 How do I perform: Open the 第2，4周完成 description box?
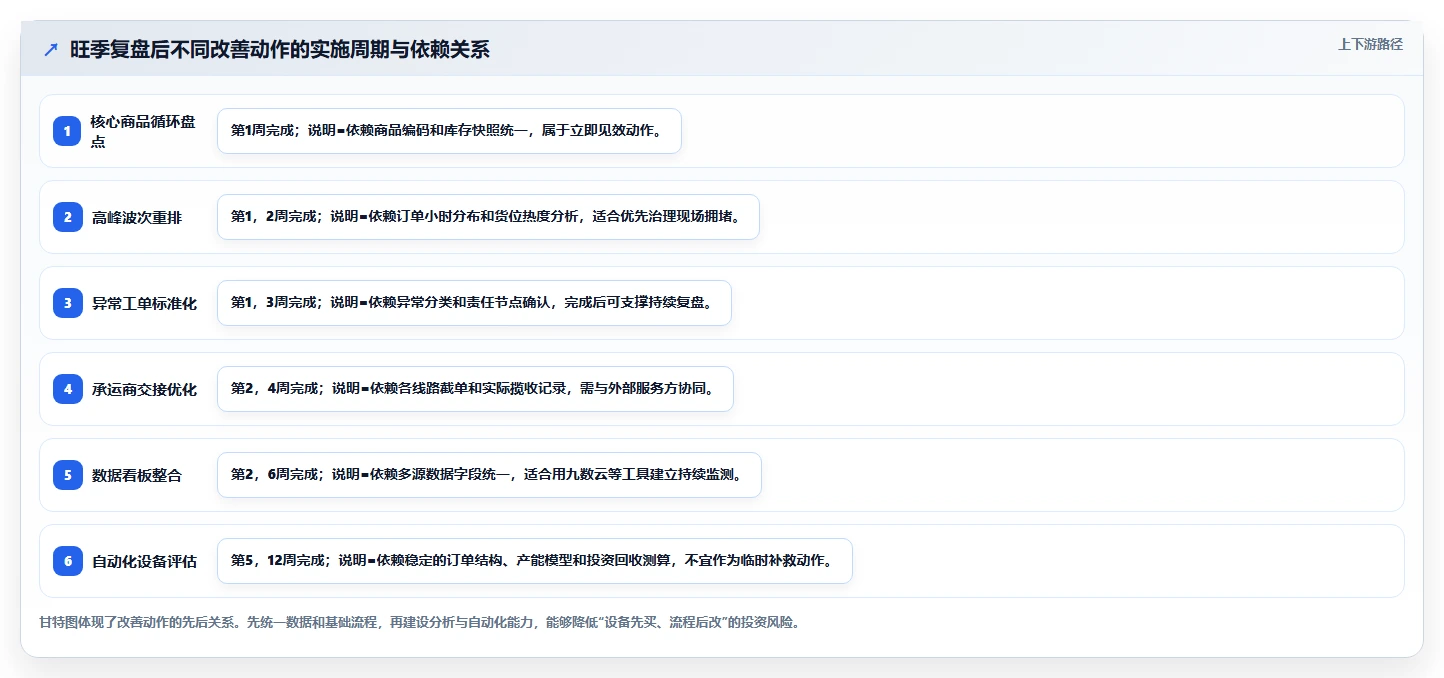(475, 389)
